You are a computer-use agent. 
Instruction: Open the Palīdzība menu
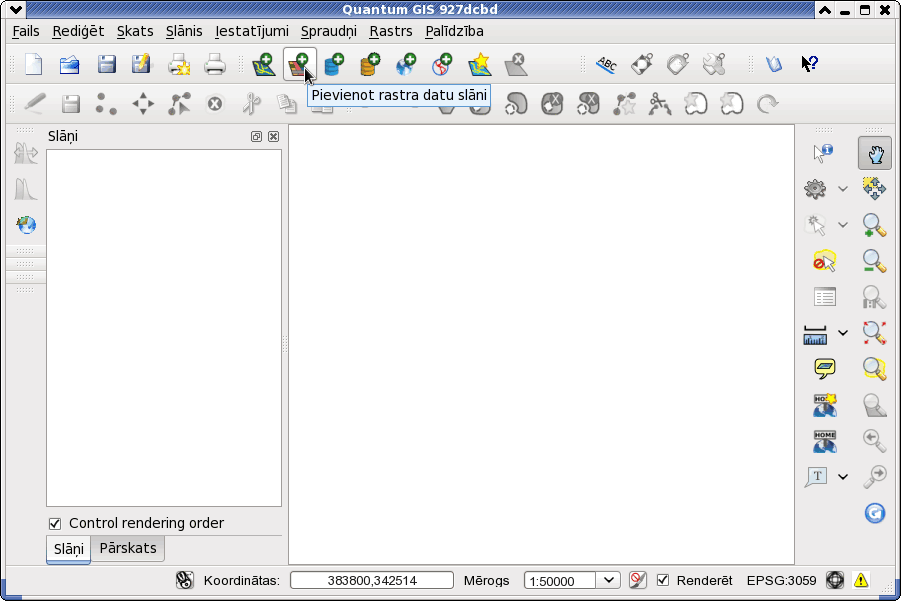455,31
